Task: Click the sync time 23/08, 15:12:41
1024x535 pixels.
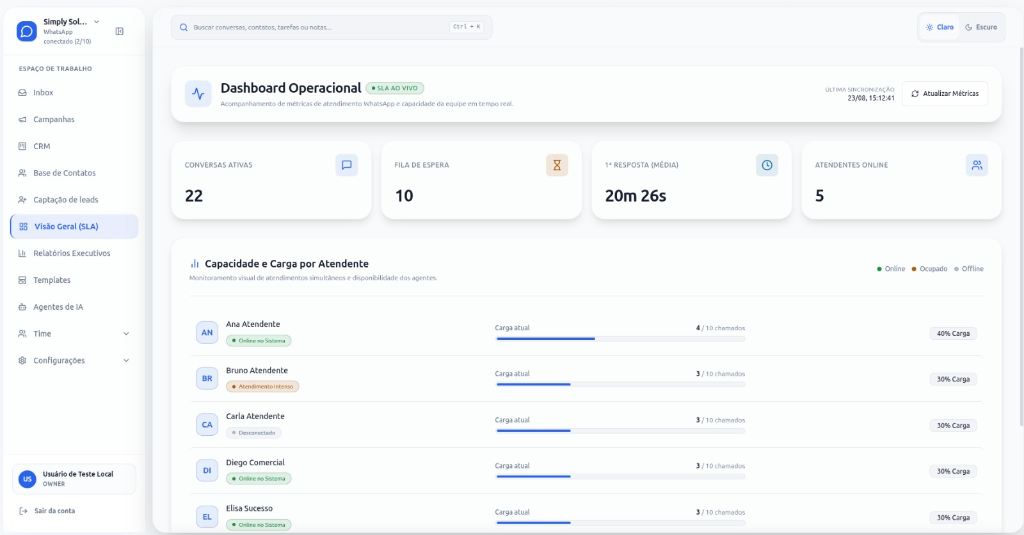Action: click(x=871, y=98)
